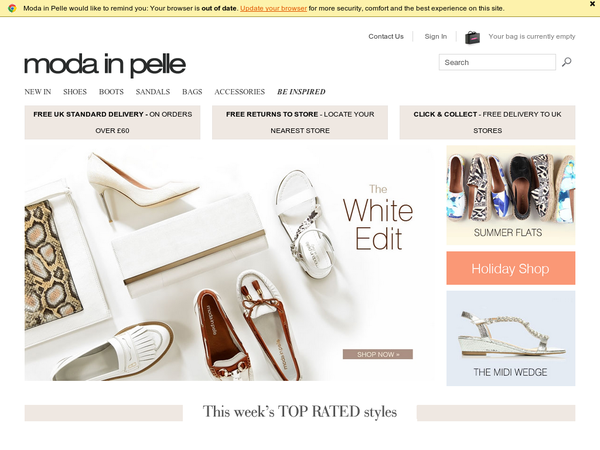This screenshot has width=600, height=450.
Task: Follow the Update your browser link
Action: (x=273, y=8)
